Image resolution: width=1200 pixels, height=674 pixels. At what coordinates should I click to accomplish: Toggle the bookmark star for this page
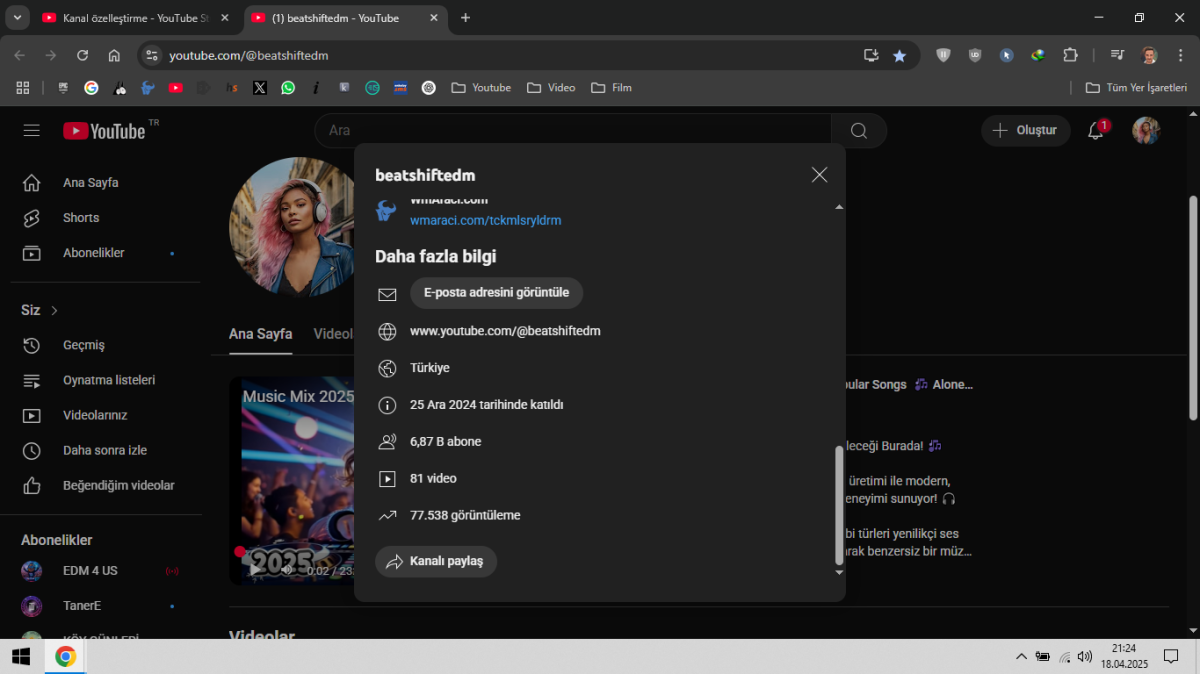899,56
